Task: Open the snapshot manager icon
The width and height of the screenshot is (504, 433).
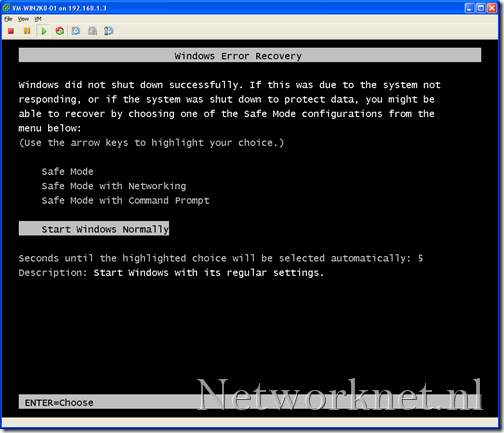Action: pos(109,31)
